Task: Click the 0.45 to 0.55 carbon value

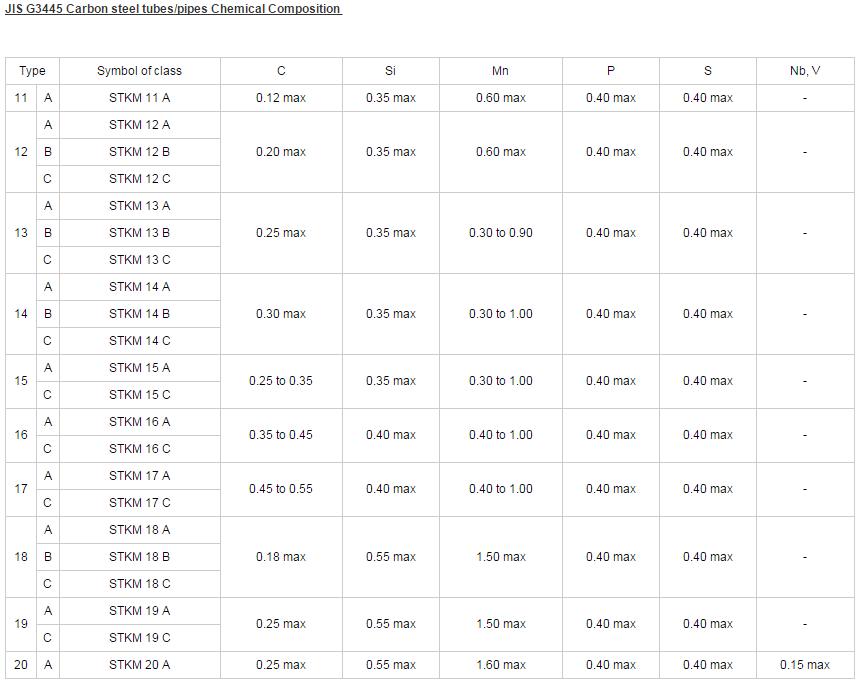Action: tap(281, 489)
